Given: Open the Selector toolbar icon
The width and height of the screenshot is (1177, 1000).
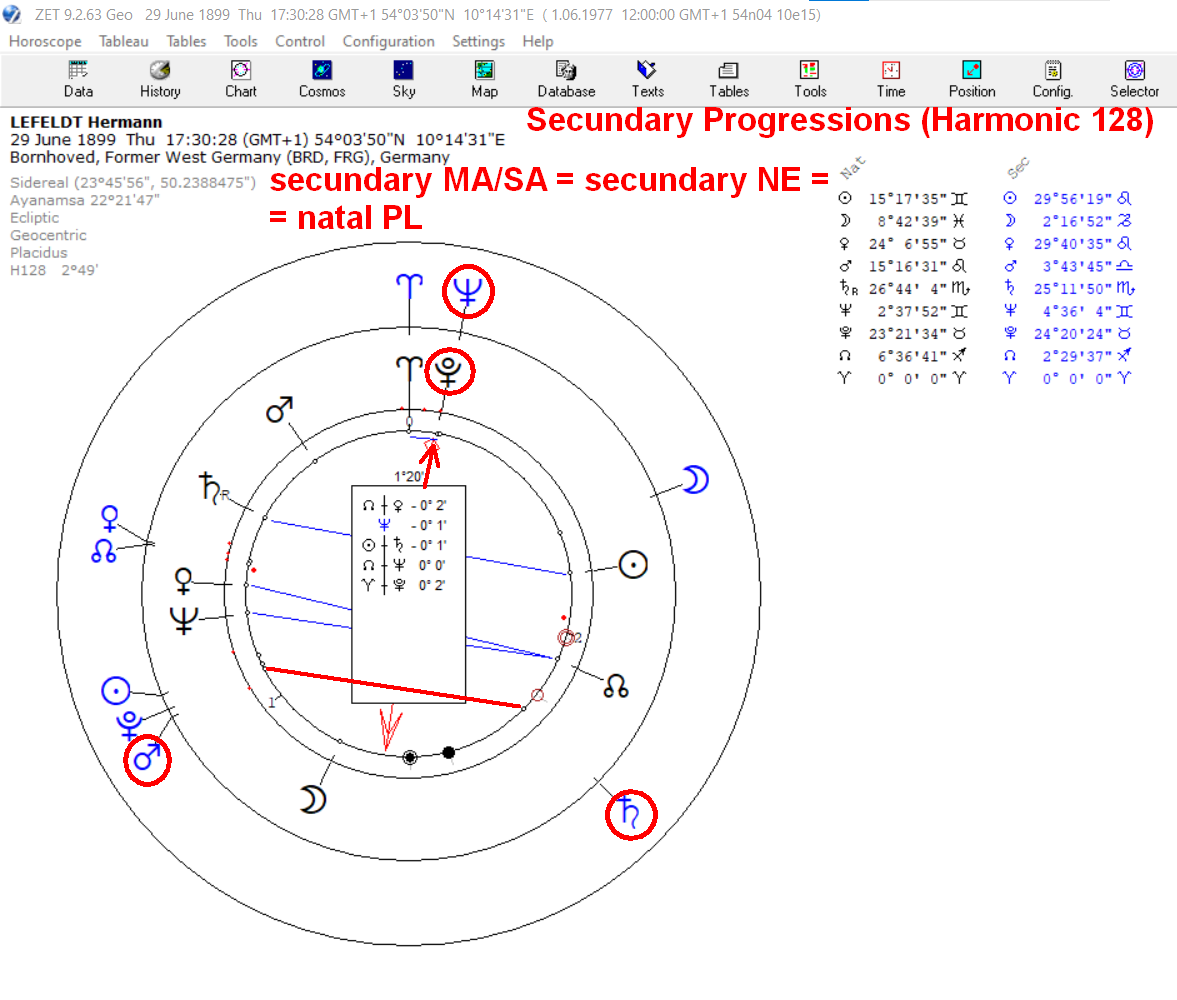Looking at the screenshot, I should [x=1134, y=79].
